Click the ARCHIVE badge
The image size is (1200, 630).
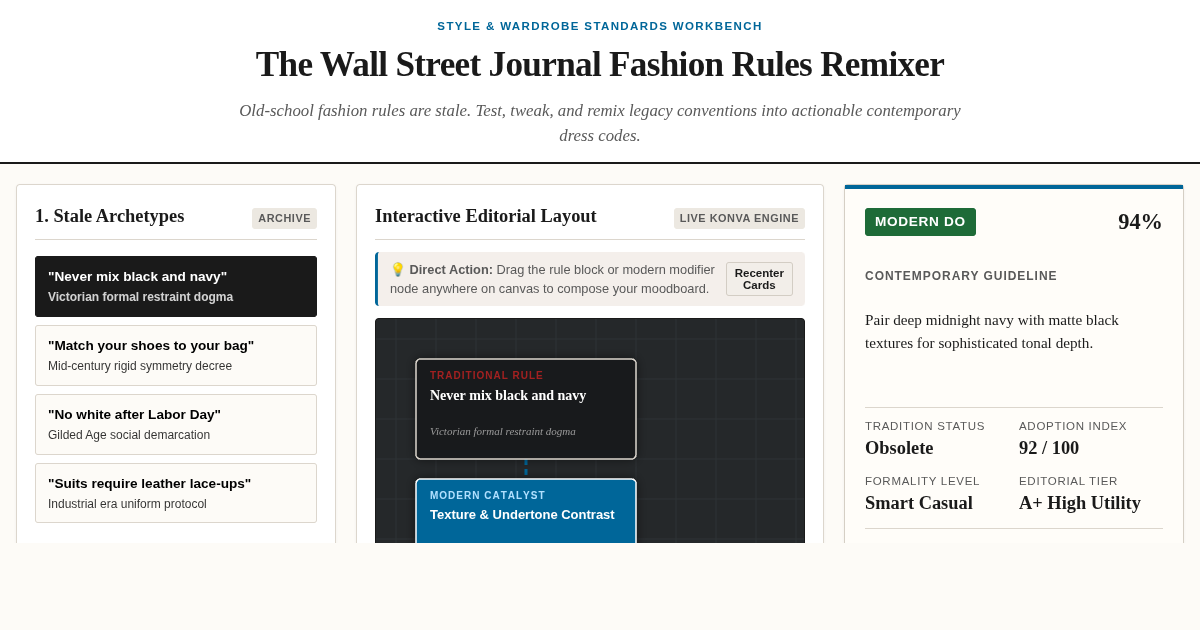[284, 218]
